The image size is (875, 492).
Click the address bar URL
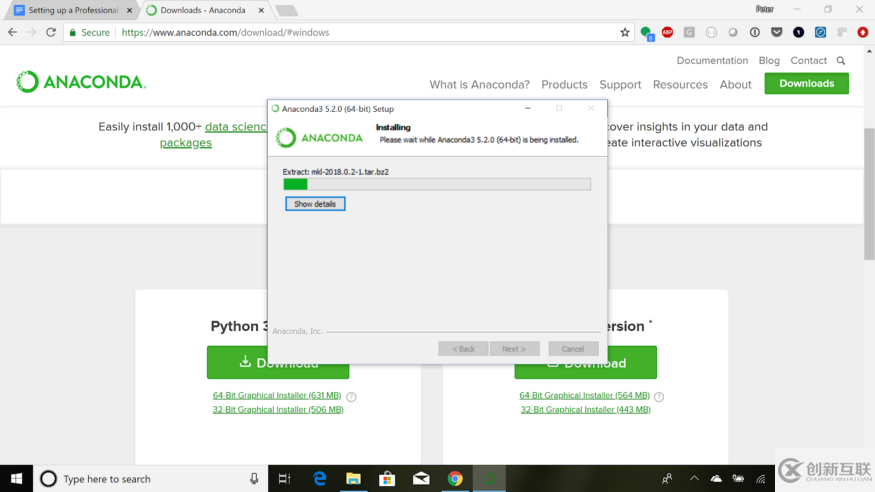(225, 32)
